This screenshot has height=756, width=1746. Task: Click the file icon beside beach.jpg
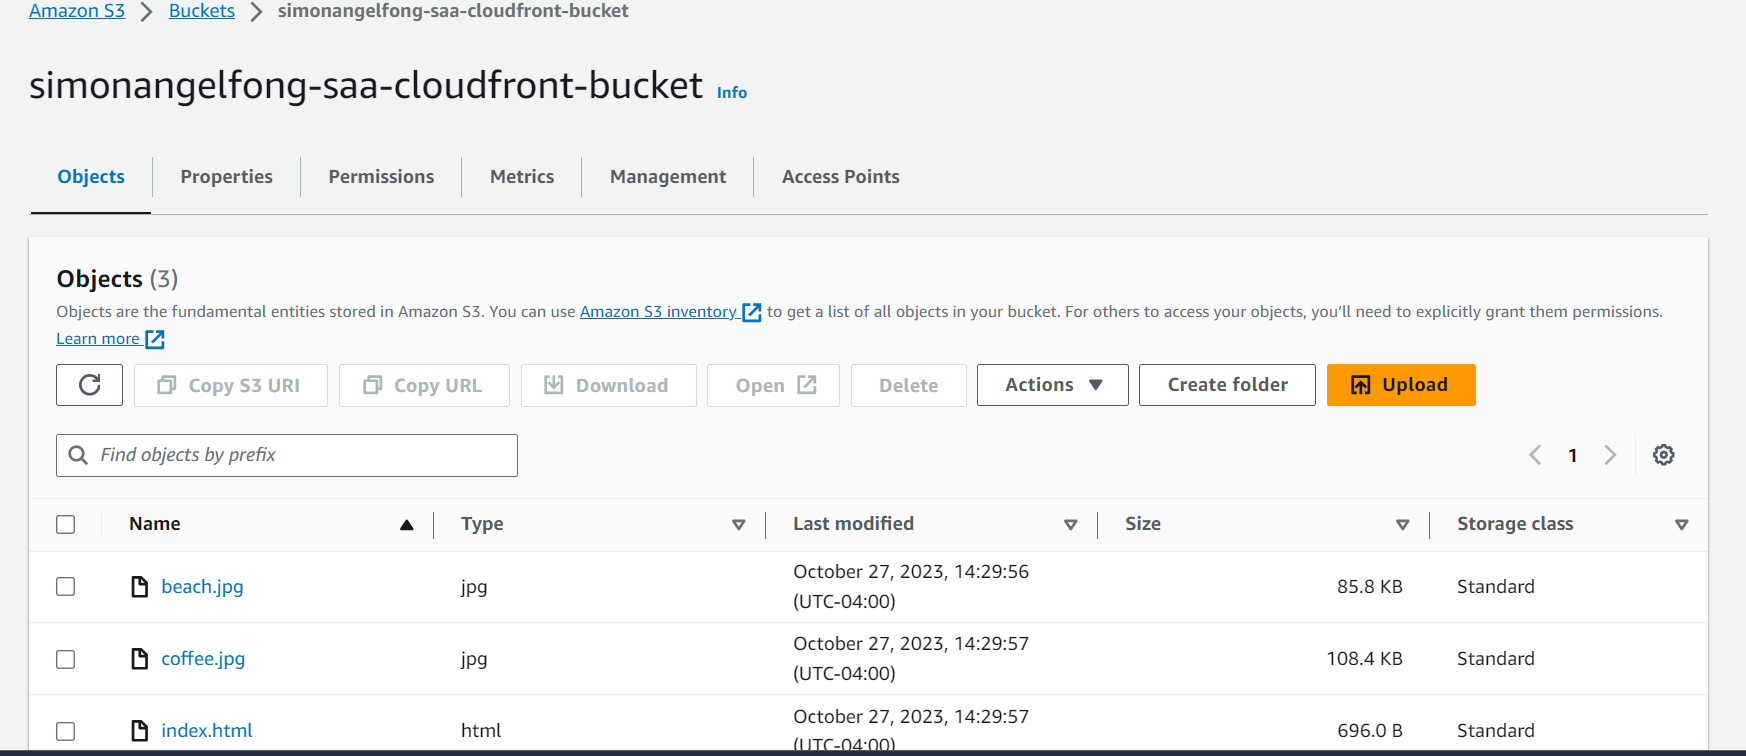(x=140, y=586)
